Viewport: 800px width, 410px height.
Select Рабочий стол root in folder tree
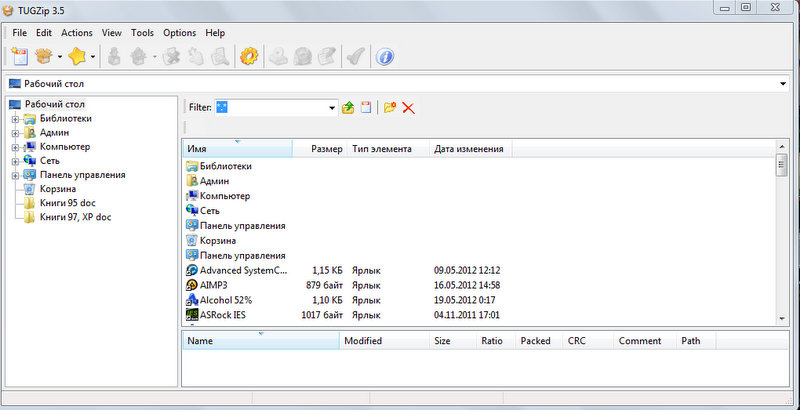click(55, 104)
